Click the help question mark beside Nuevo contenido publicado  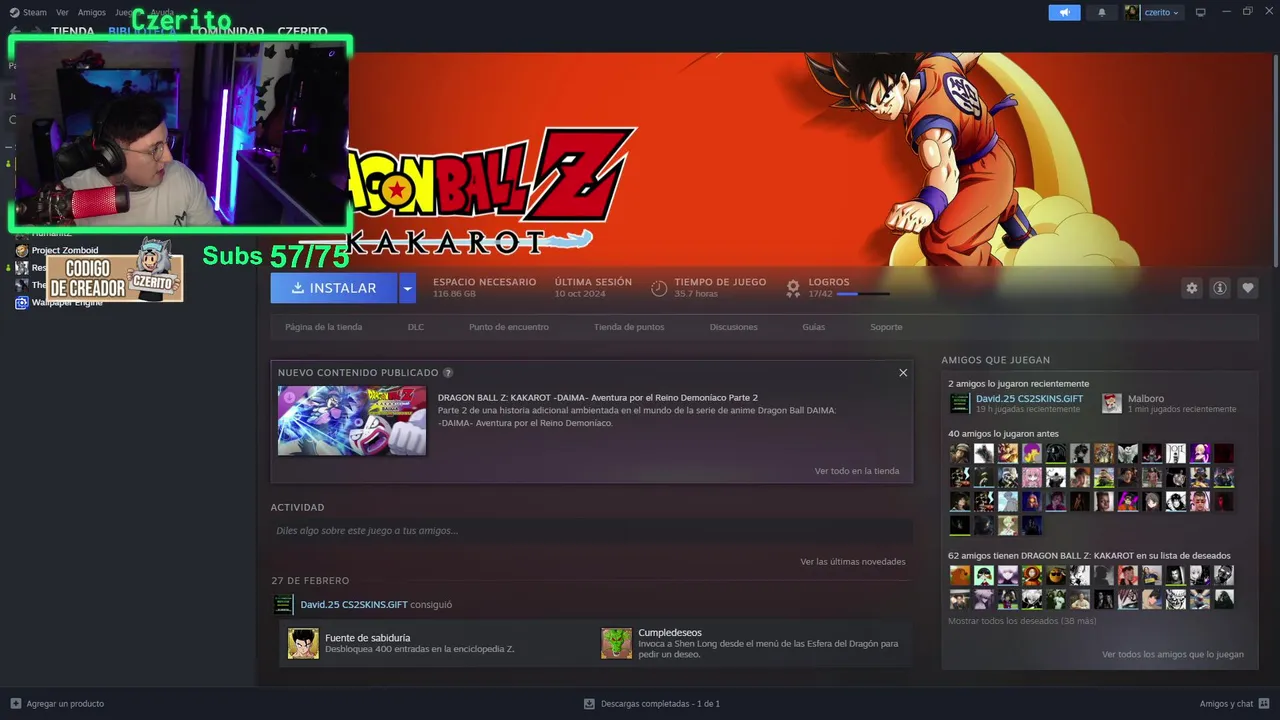(448, 373)
